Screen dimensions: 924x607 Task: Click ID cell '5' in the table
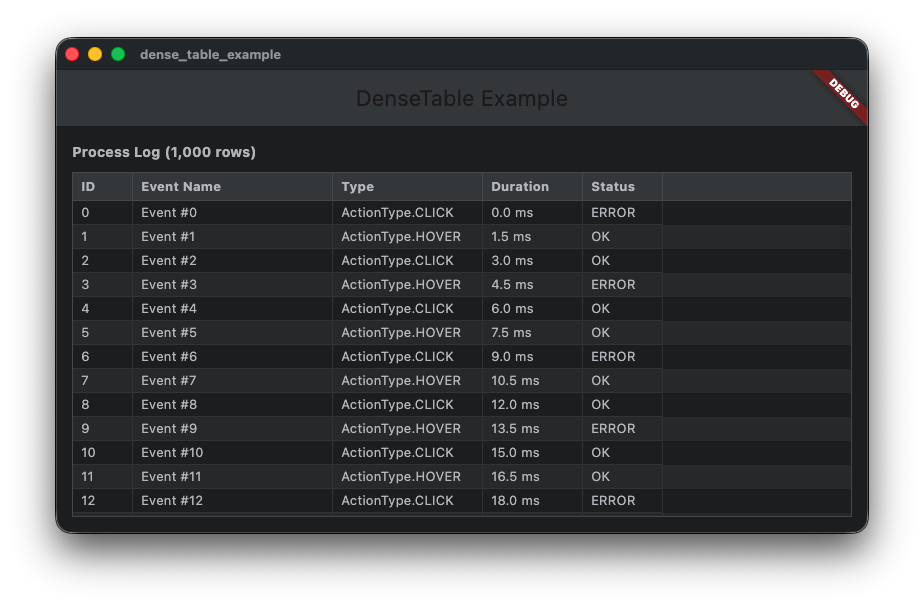pos(103,333)
